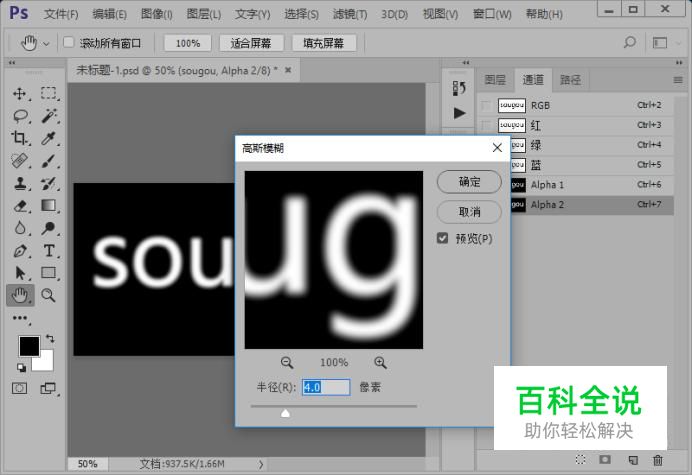The height and width of the screenshot is (475, 692).
Task: Toggle the Preview checkbox in blur dialog
Action: (x=442, y=238)
